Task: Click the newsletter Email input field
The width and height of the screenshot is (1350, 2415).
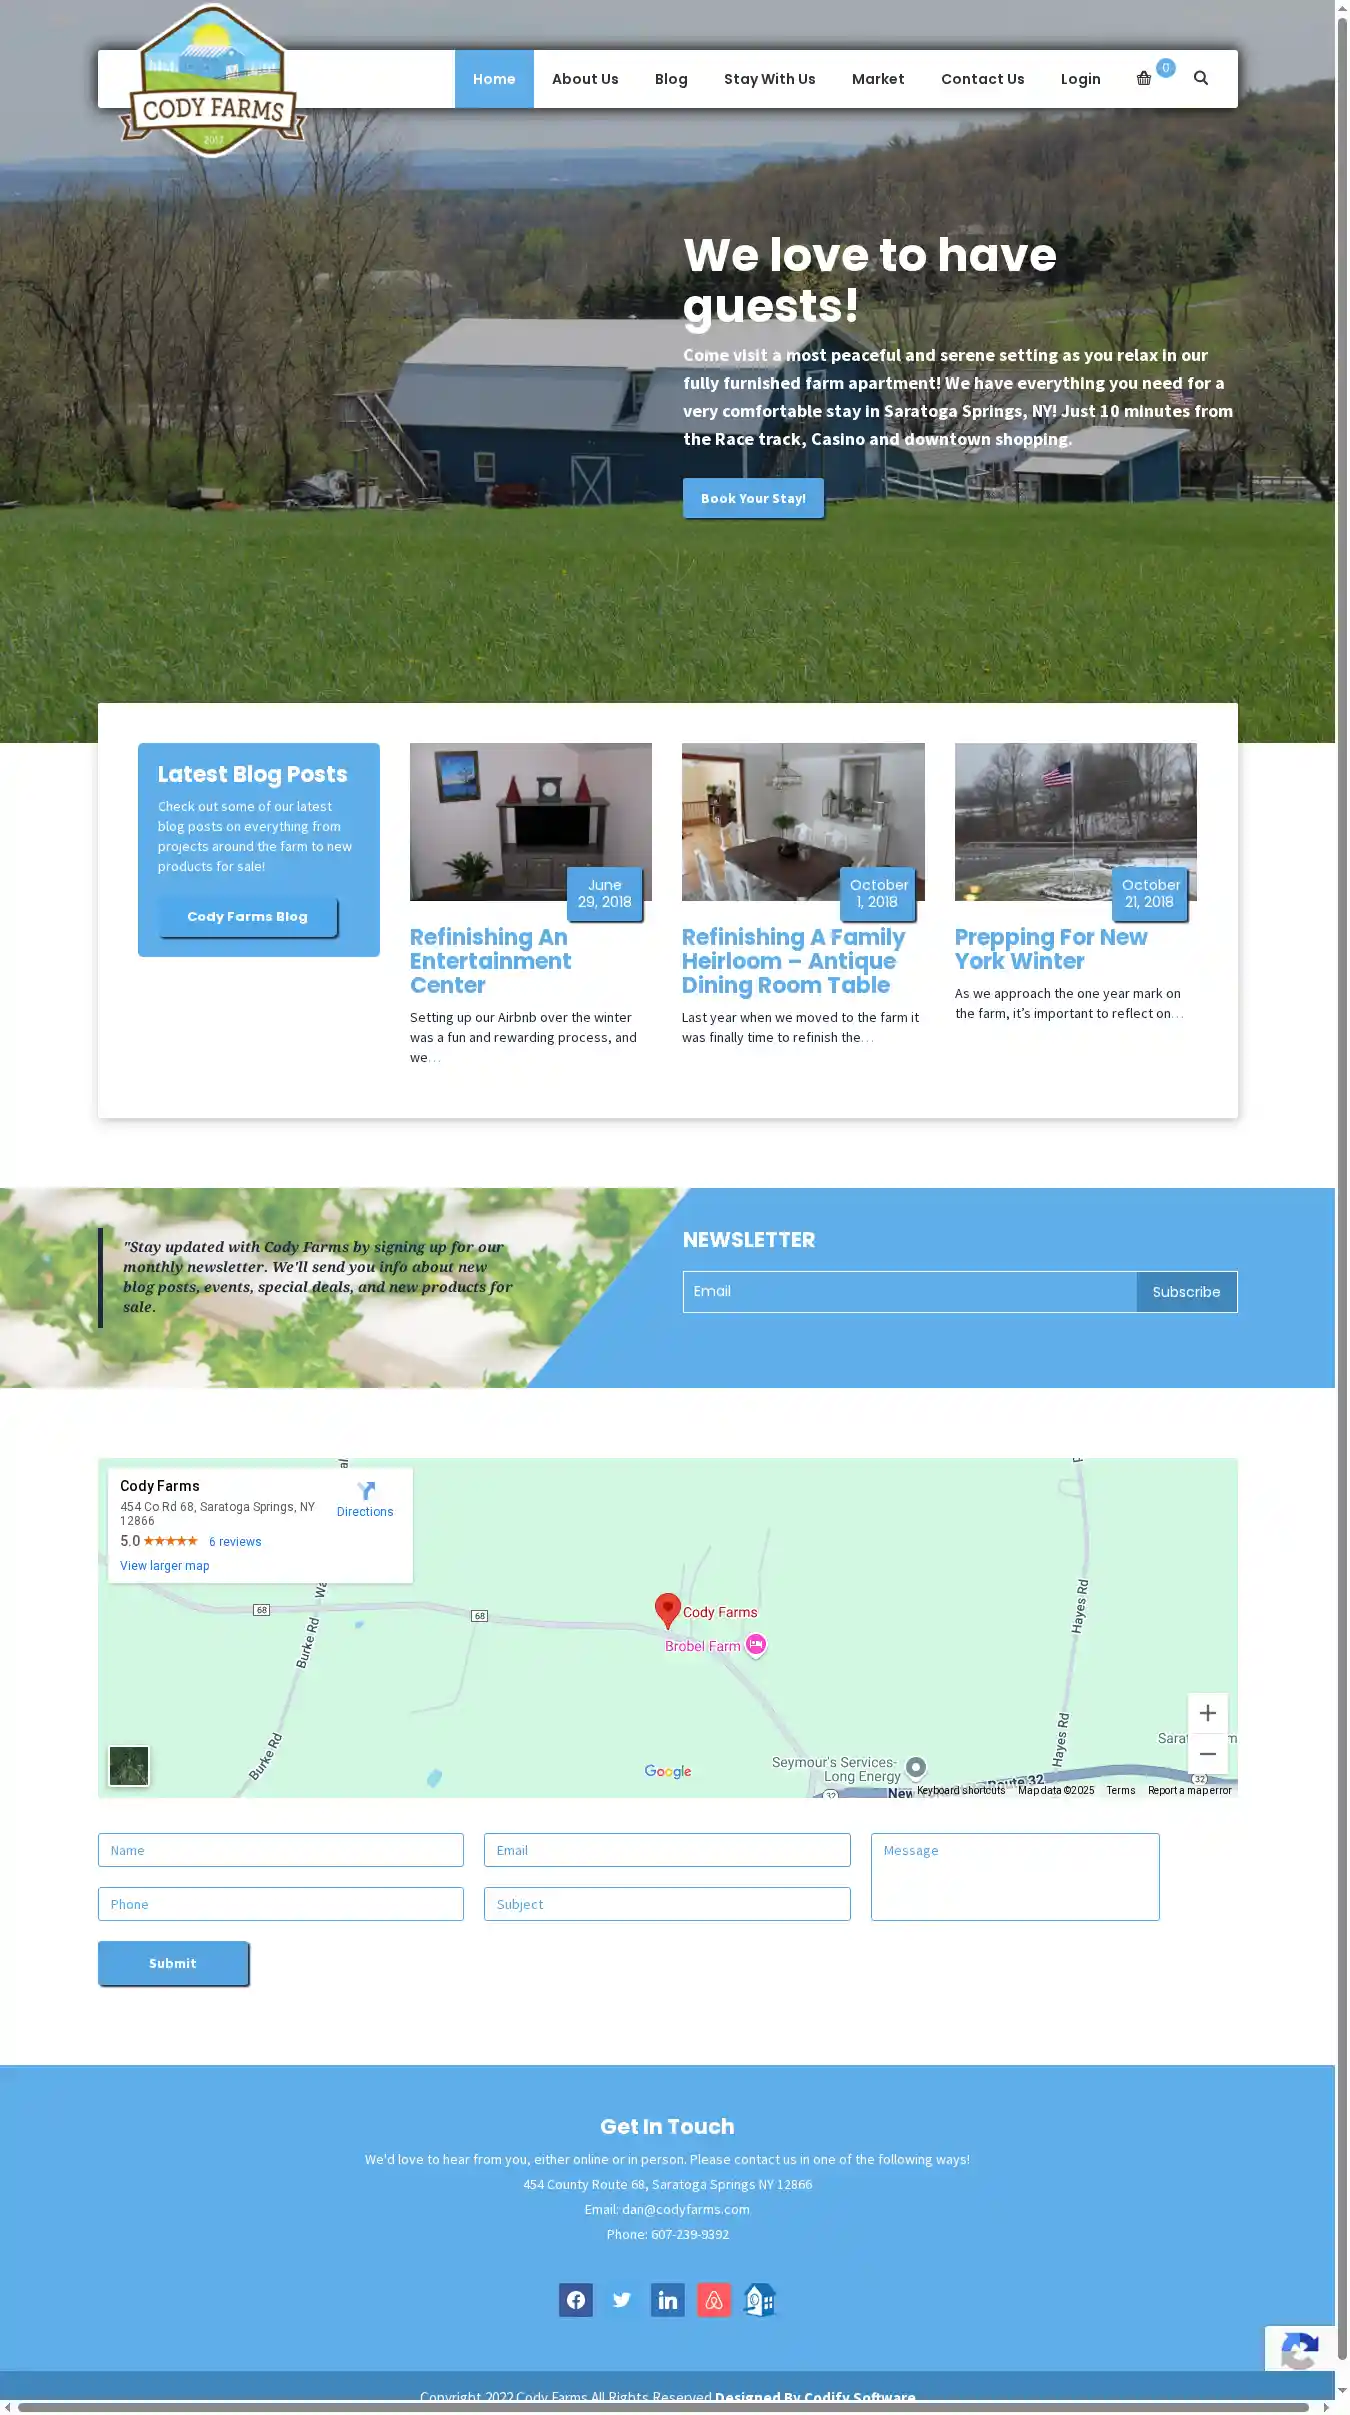Action: coord(909,1292)
